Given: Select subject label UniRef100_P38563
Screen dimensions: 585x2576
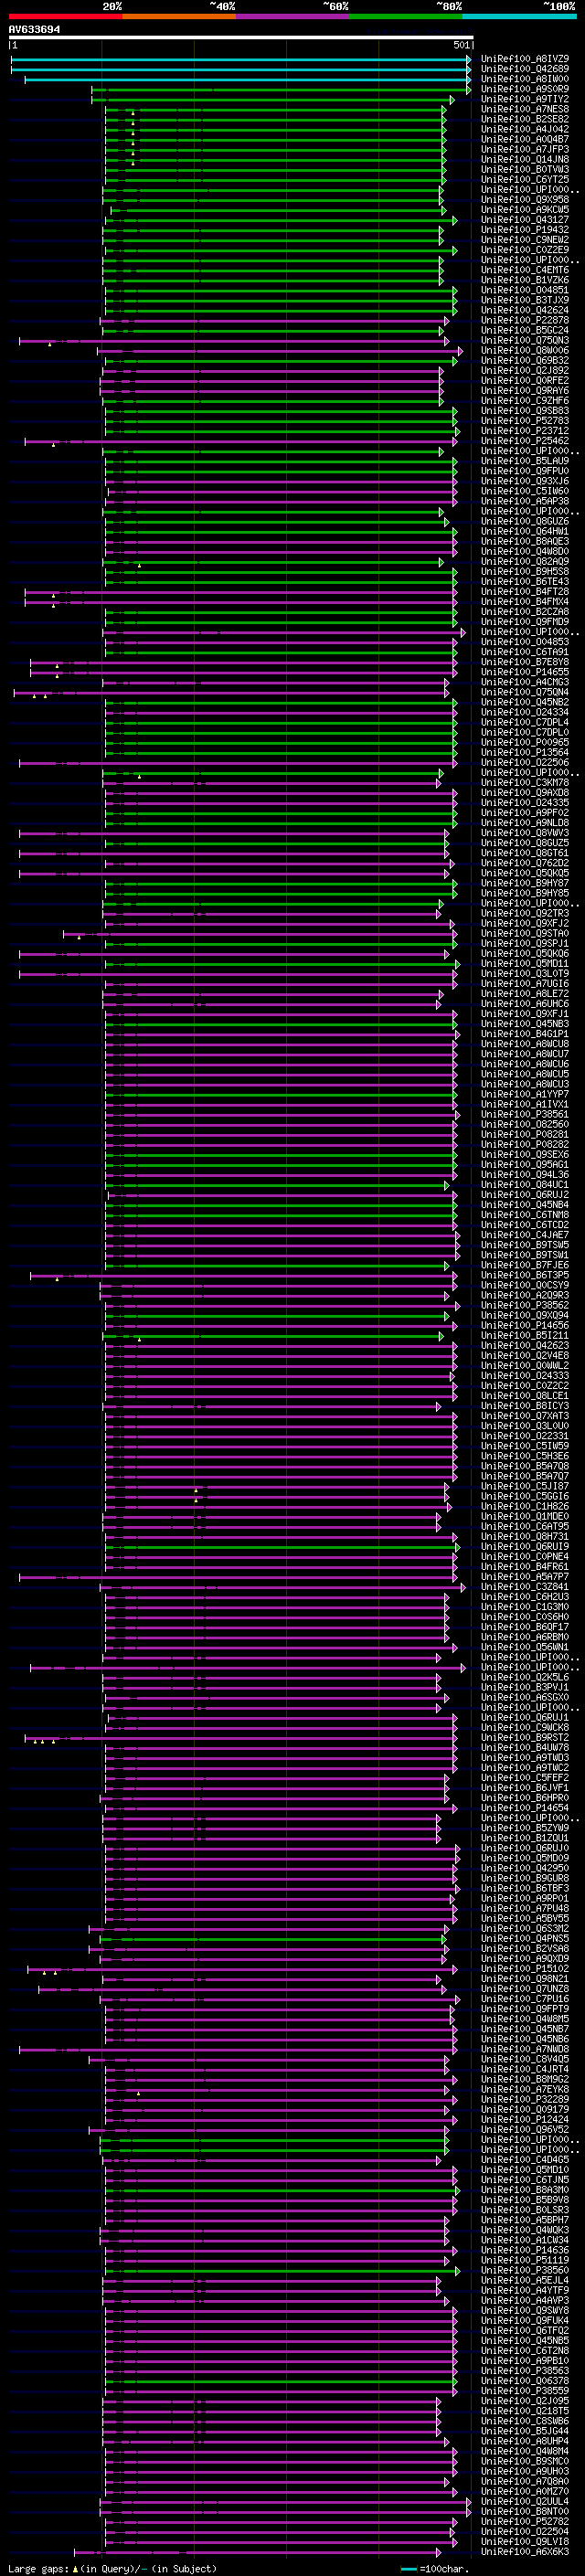Looking at the screenshot, I should coord(525,2370).
